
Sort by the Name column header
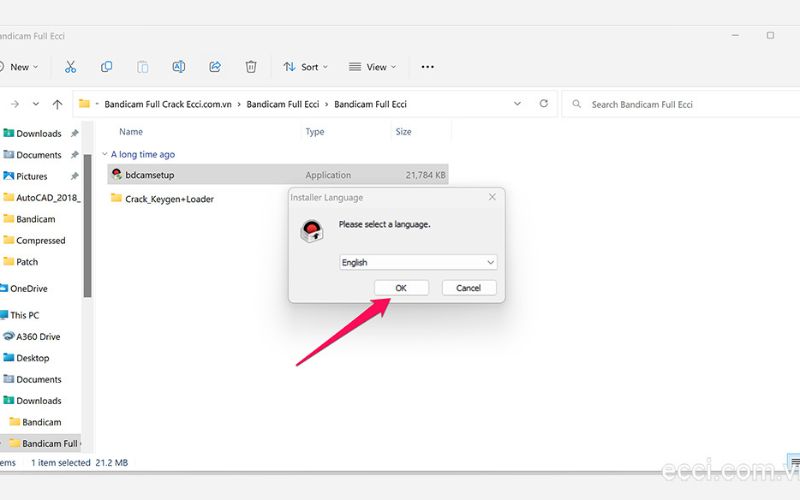click(131, 132)
